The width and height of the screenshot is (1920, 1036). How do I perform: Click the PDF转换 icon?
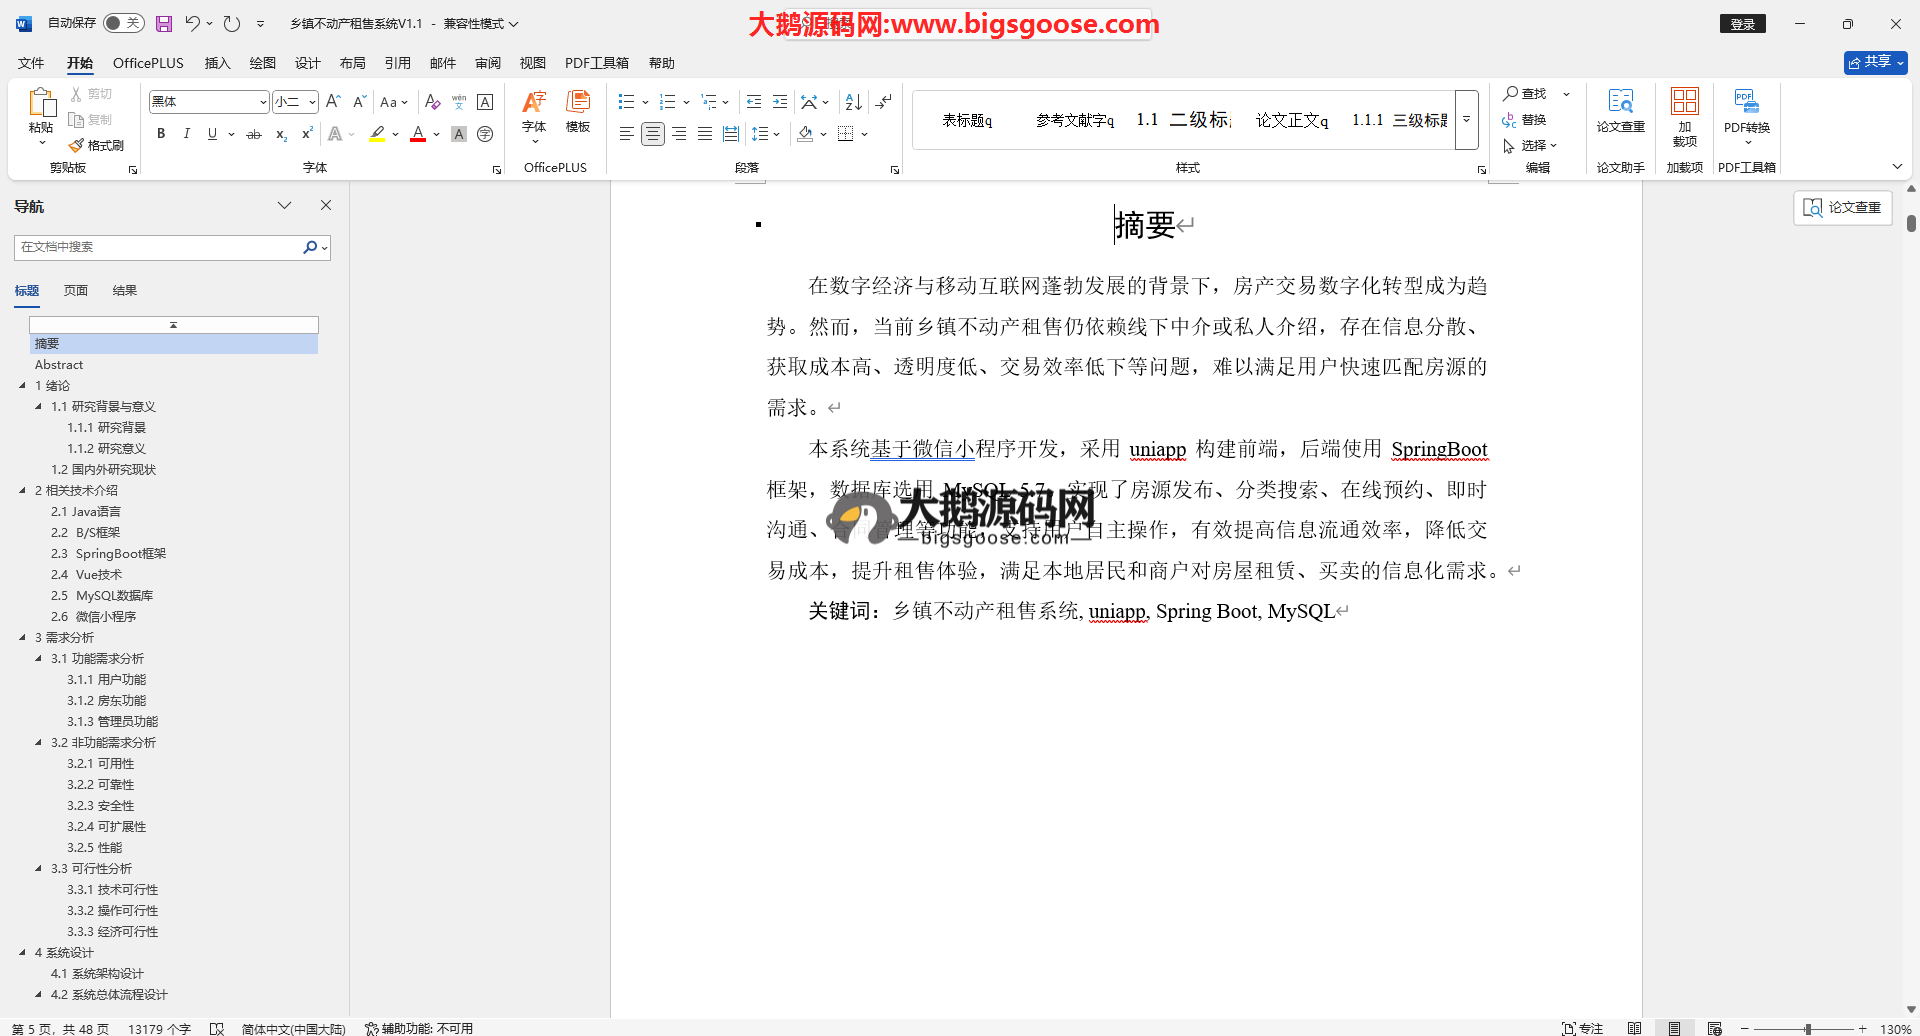1746,110
